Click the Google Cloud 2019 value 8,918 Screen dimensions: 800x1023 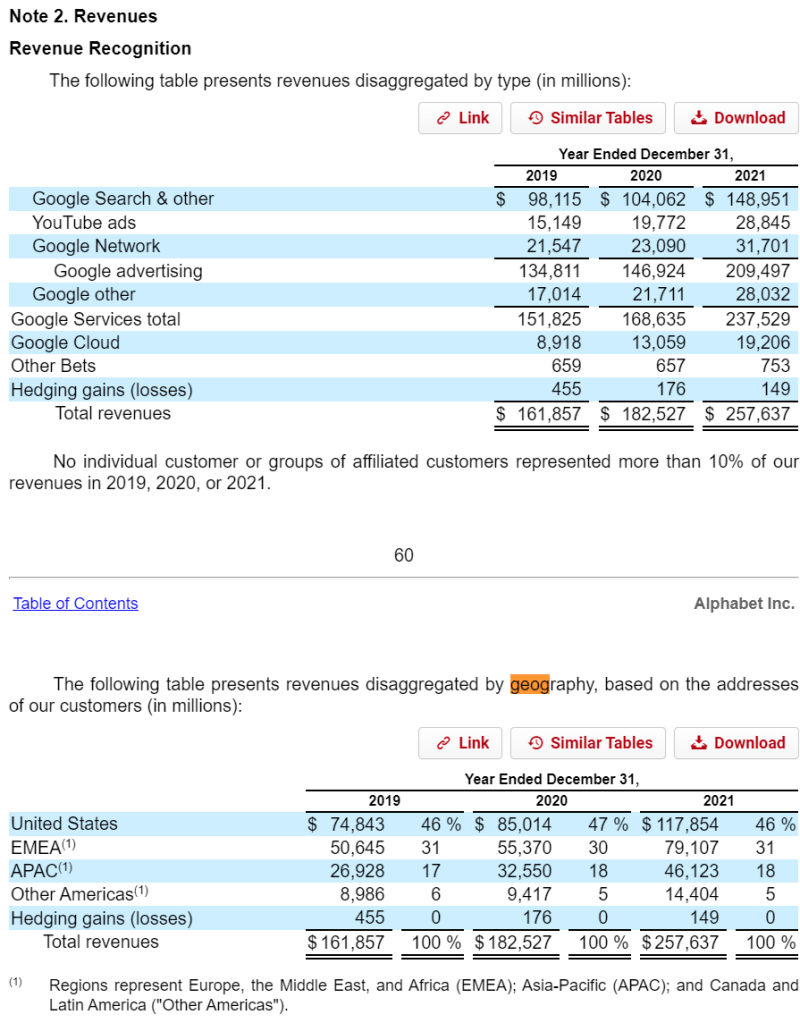click(559, 343)
